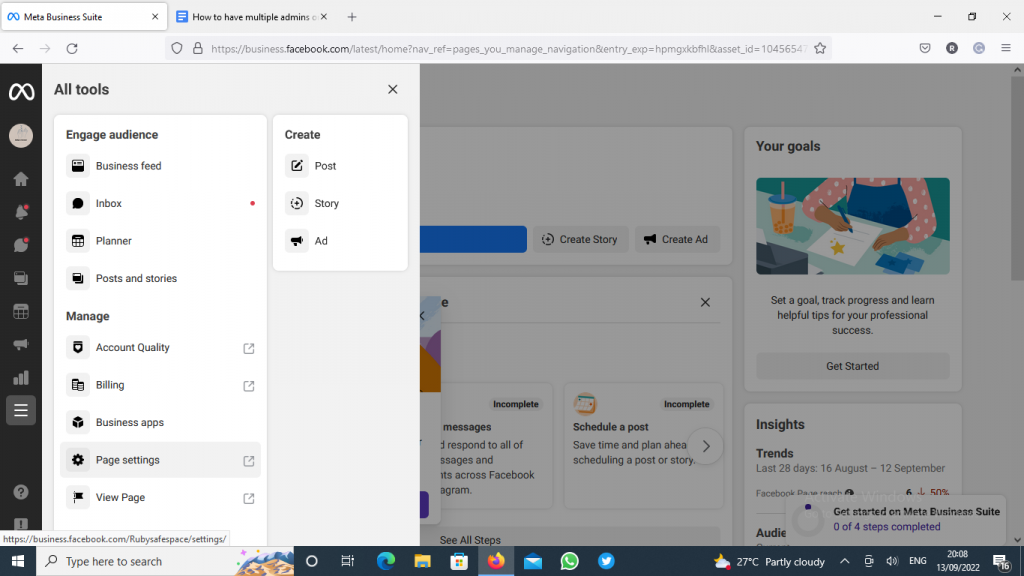This screenshot has width=1024, height=576.
Task: Open inbox chat bubble in sidebar
Action: pyautogui.click(x=21, y=245)
